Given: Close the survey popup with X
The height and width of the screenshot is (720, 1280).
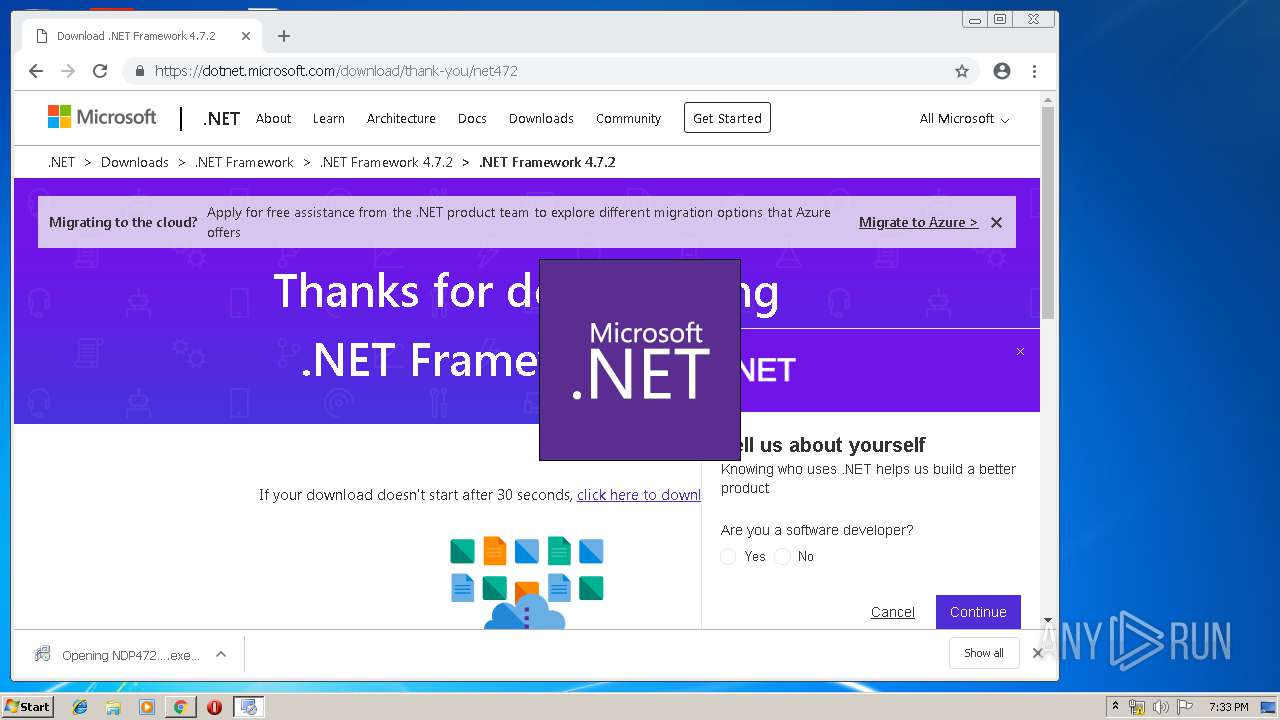Looking at the screenshot, I should pos(1020,351).
